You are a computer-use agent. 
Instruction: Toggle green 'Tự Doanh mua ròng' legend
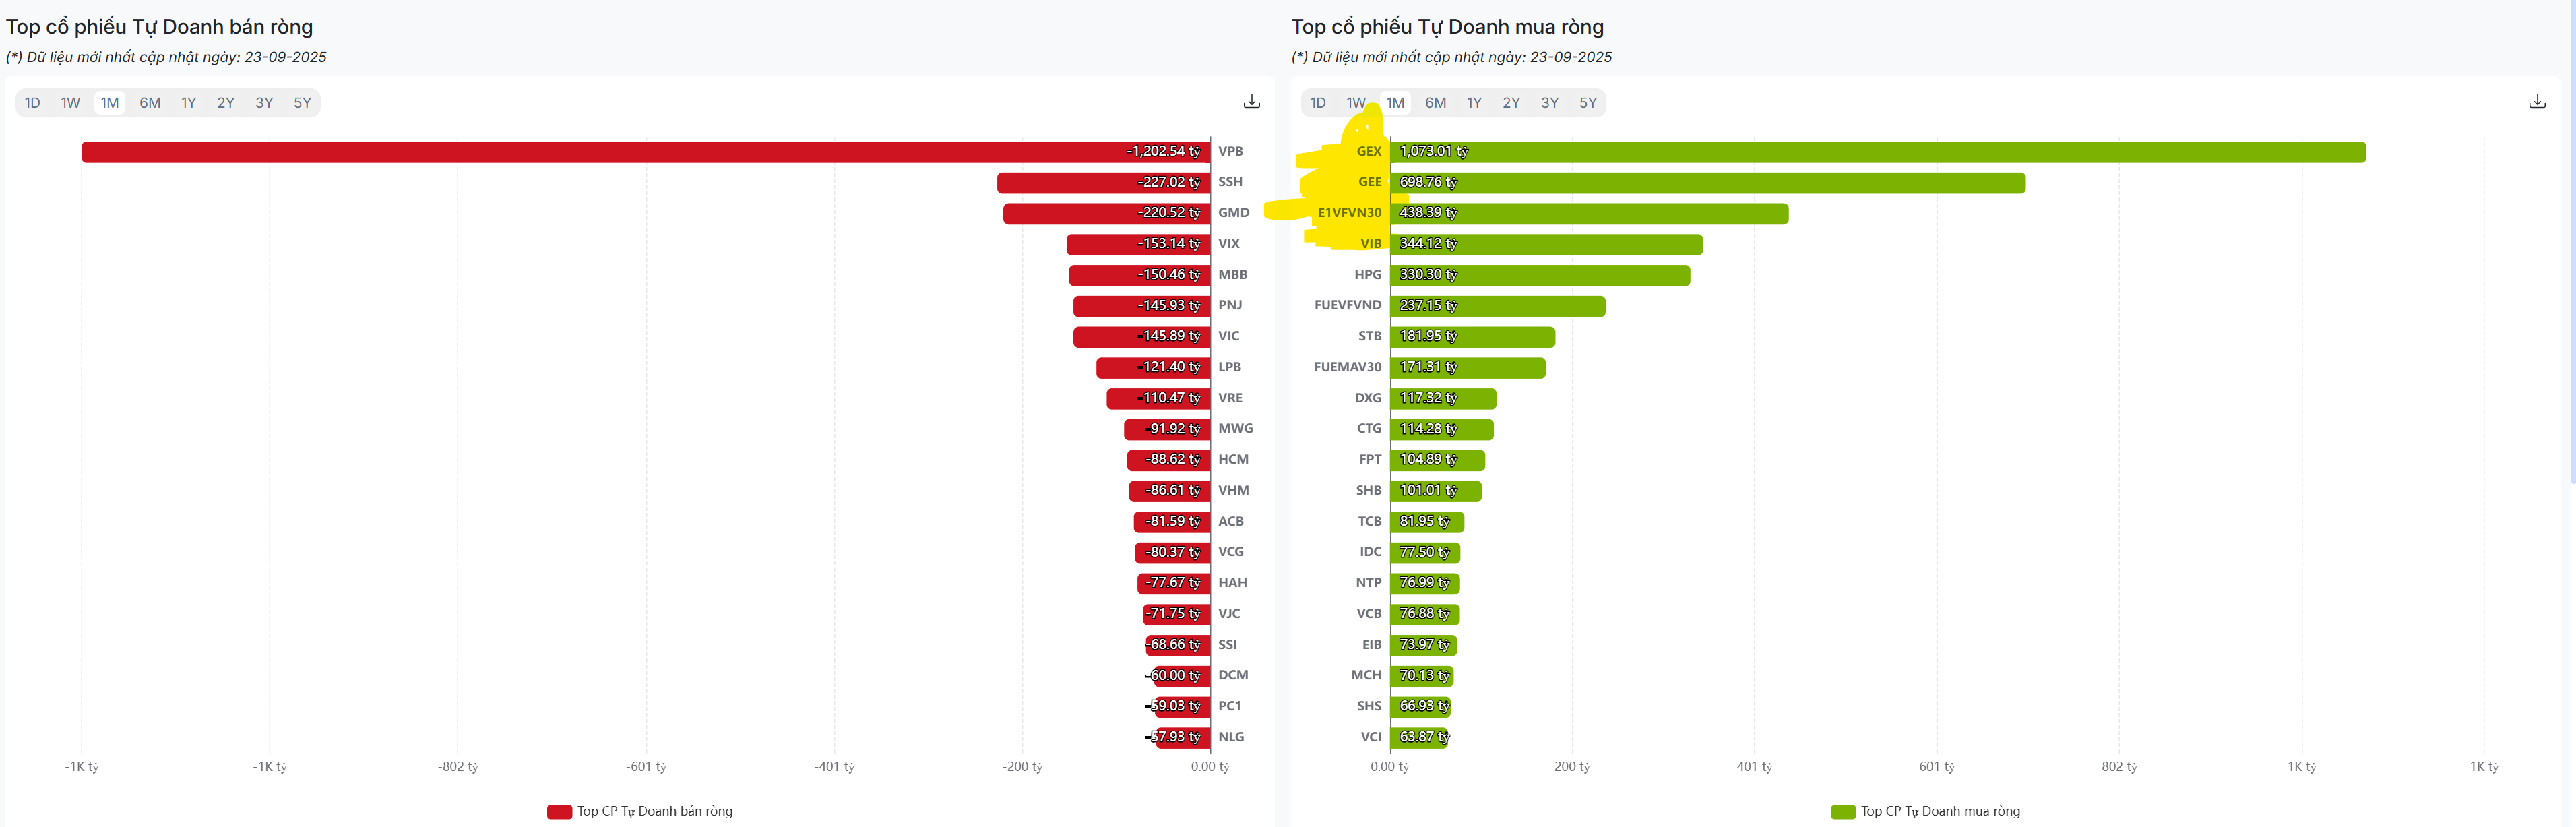click(1925, 811)
